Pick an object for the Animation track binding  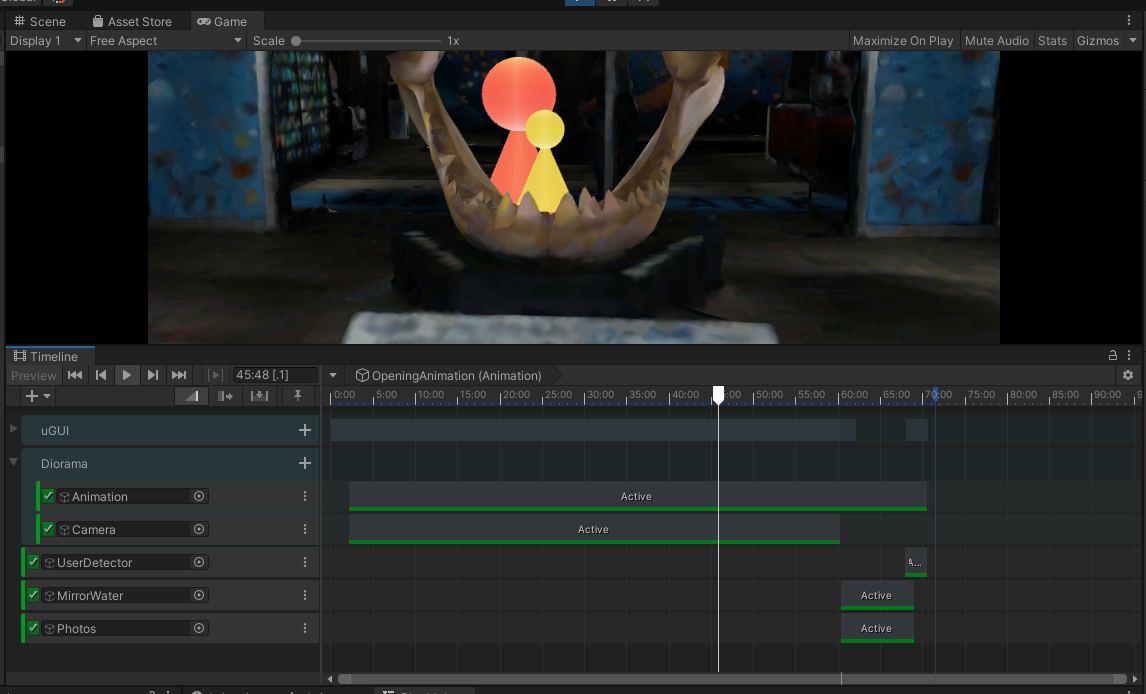(199, 496)
